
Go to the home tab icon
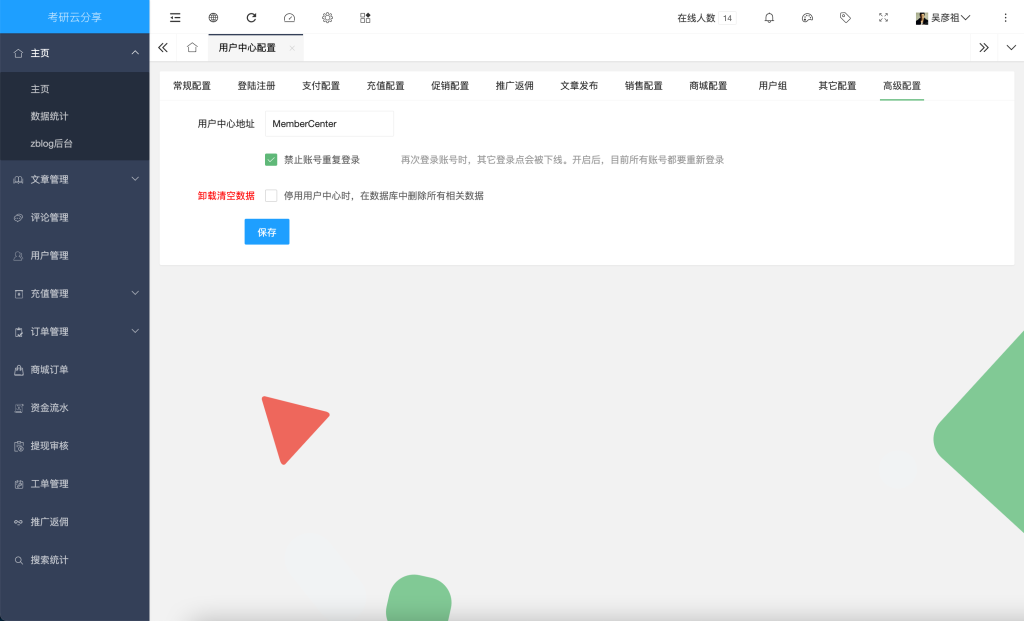tap(192, 47)
